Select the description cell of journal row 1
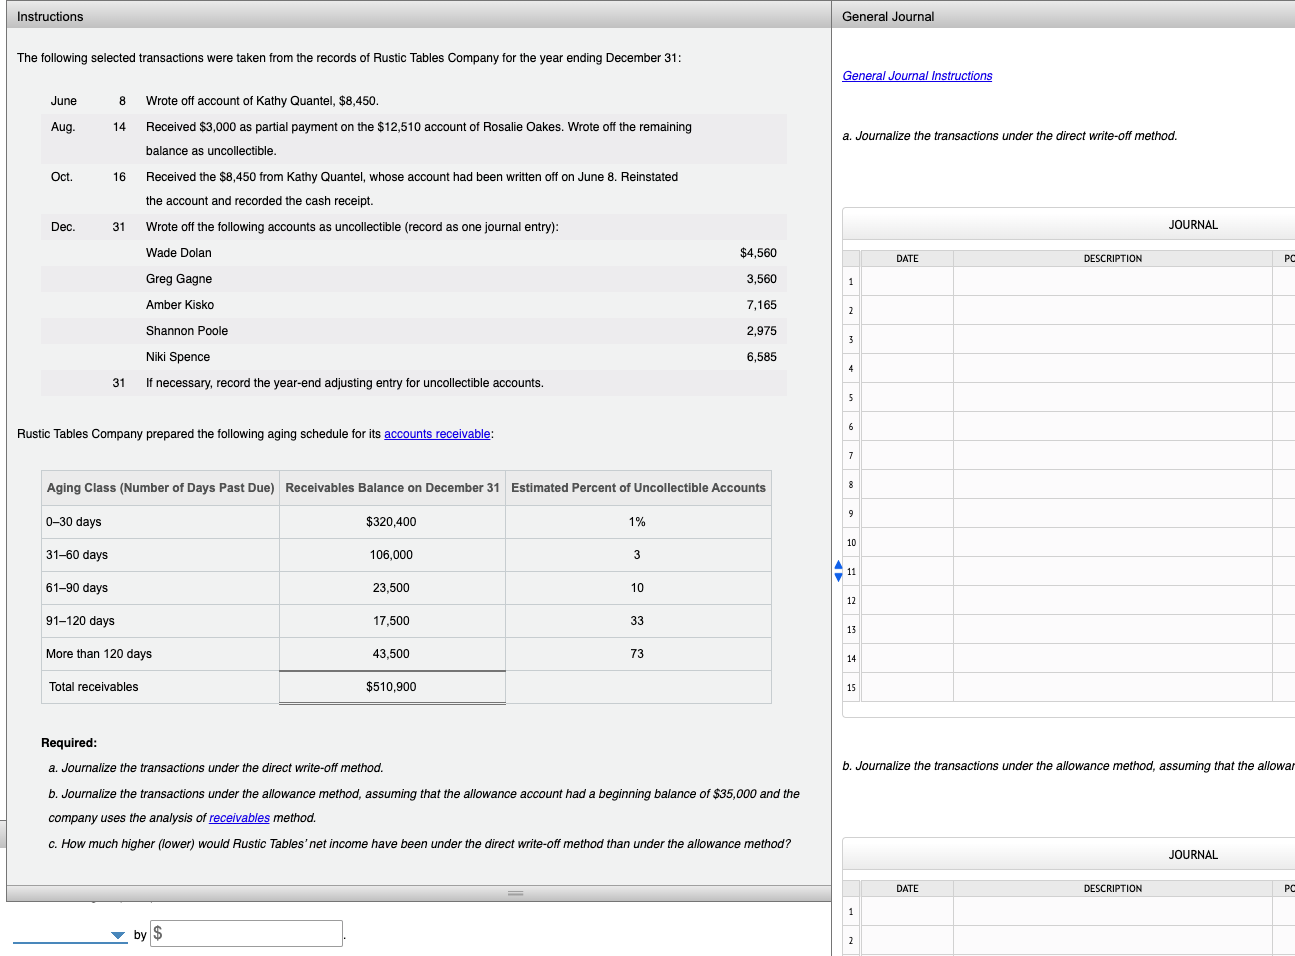This screenshot has width=1295, height=956. (1112, 281)
